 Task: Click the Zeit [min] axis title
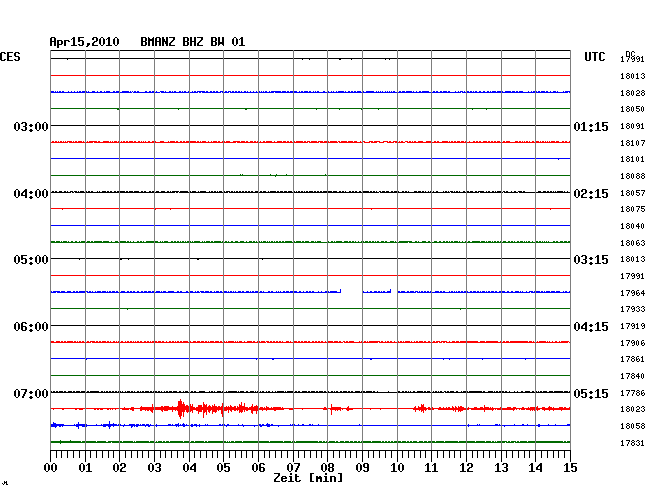pyautogui.click(x=308, y=478)
